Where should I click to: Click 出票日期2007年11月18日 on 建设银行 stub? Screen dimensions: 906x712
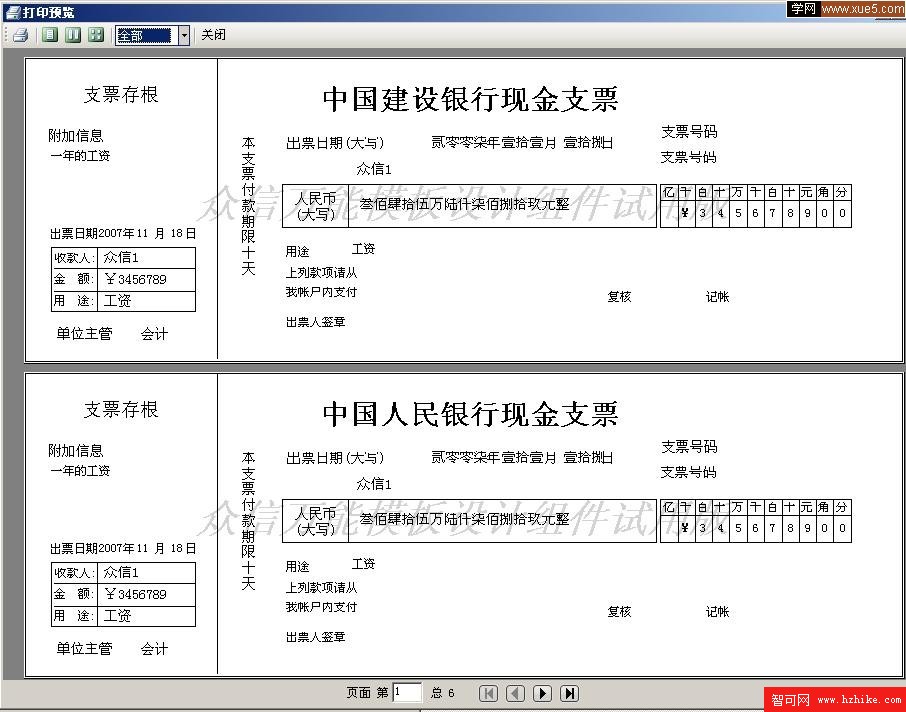point(122,233)
